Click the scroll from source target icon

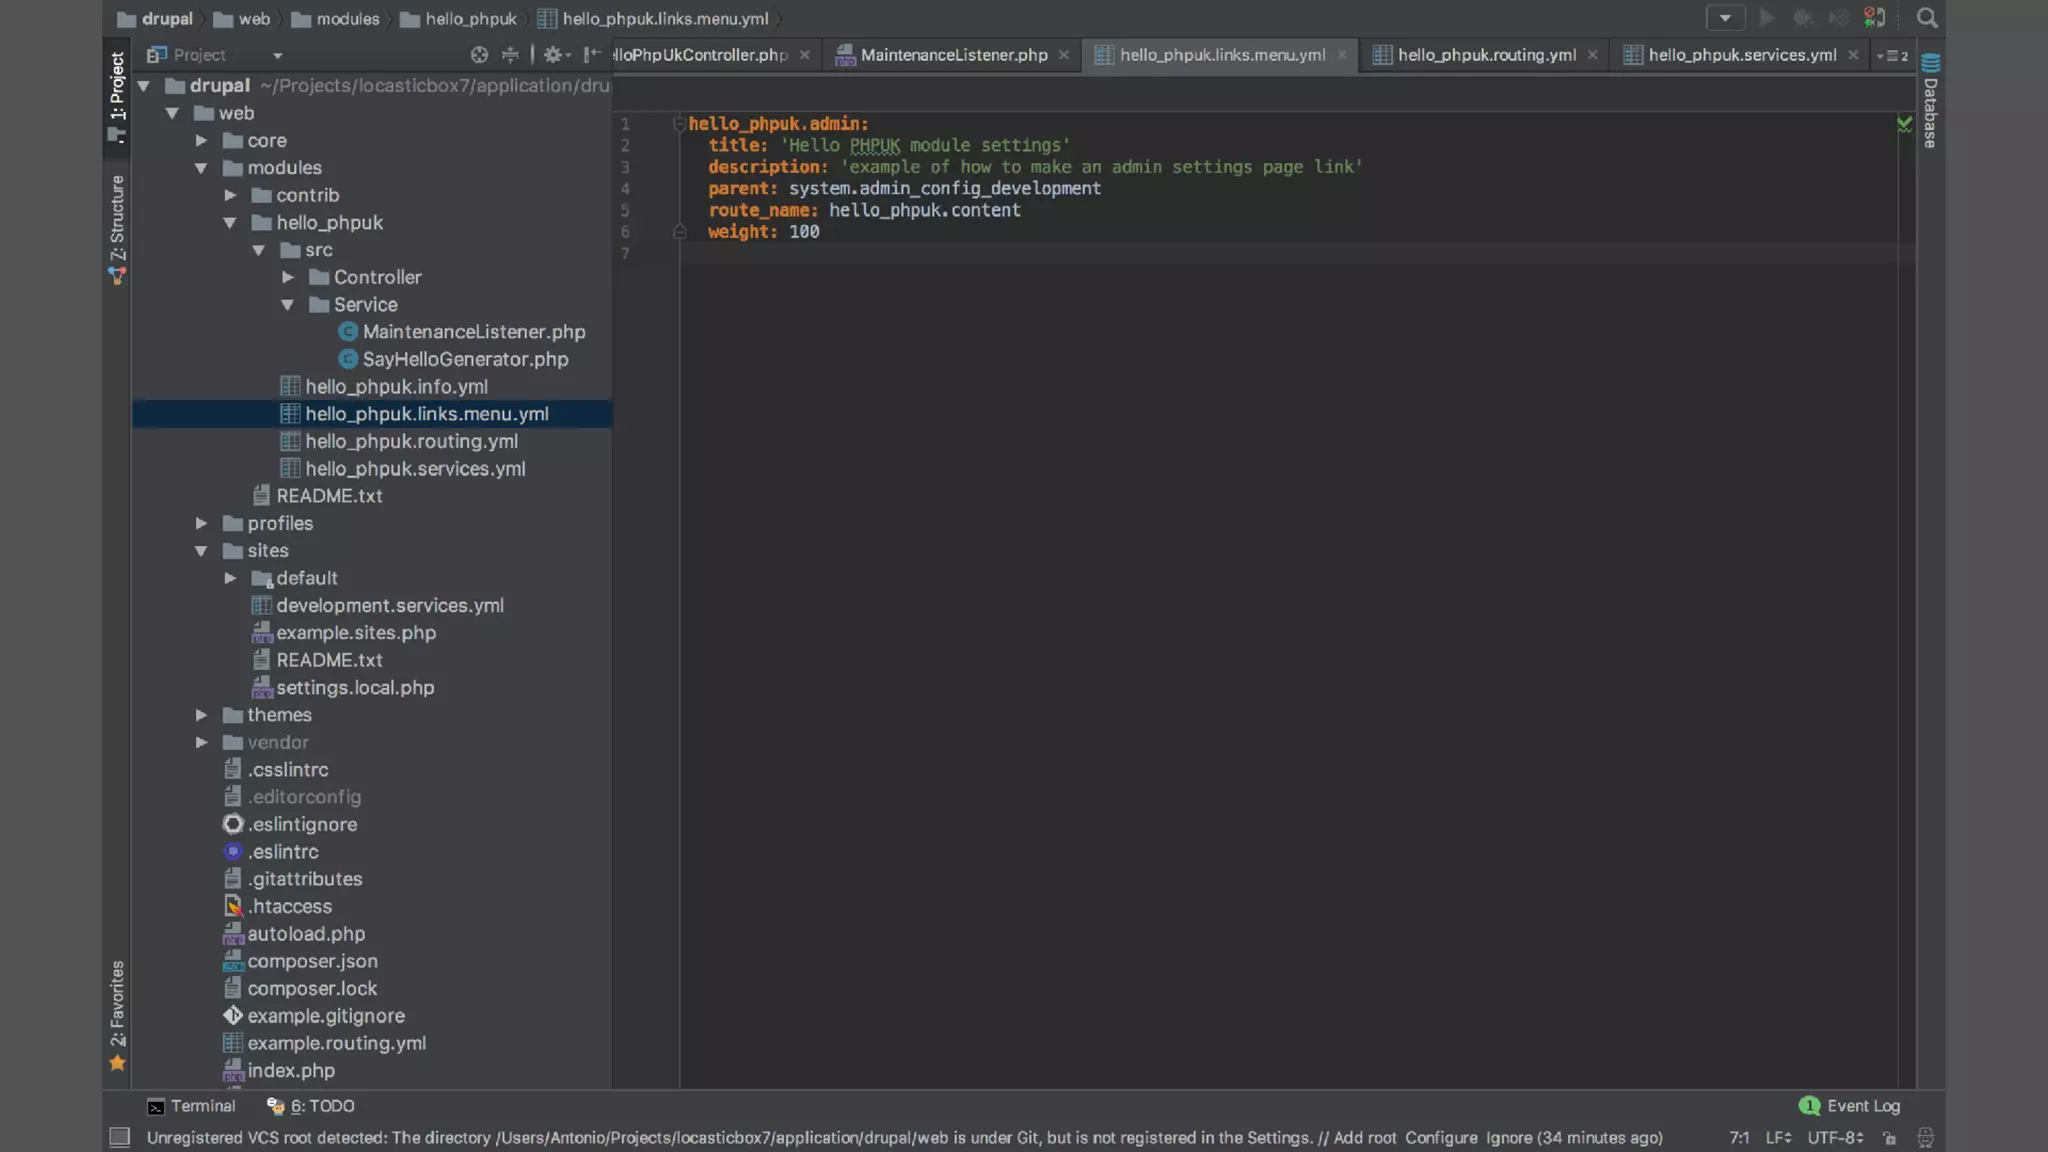pyautogui.click(x=479, y=55)
